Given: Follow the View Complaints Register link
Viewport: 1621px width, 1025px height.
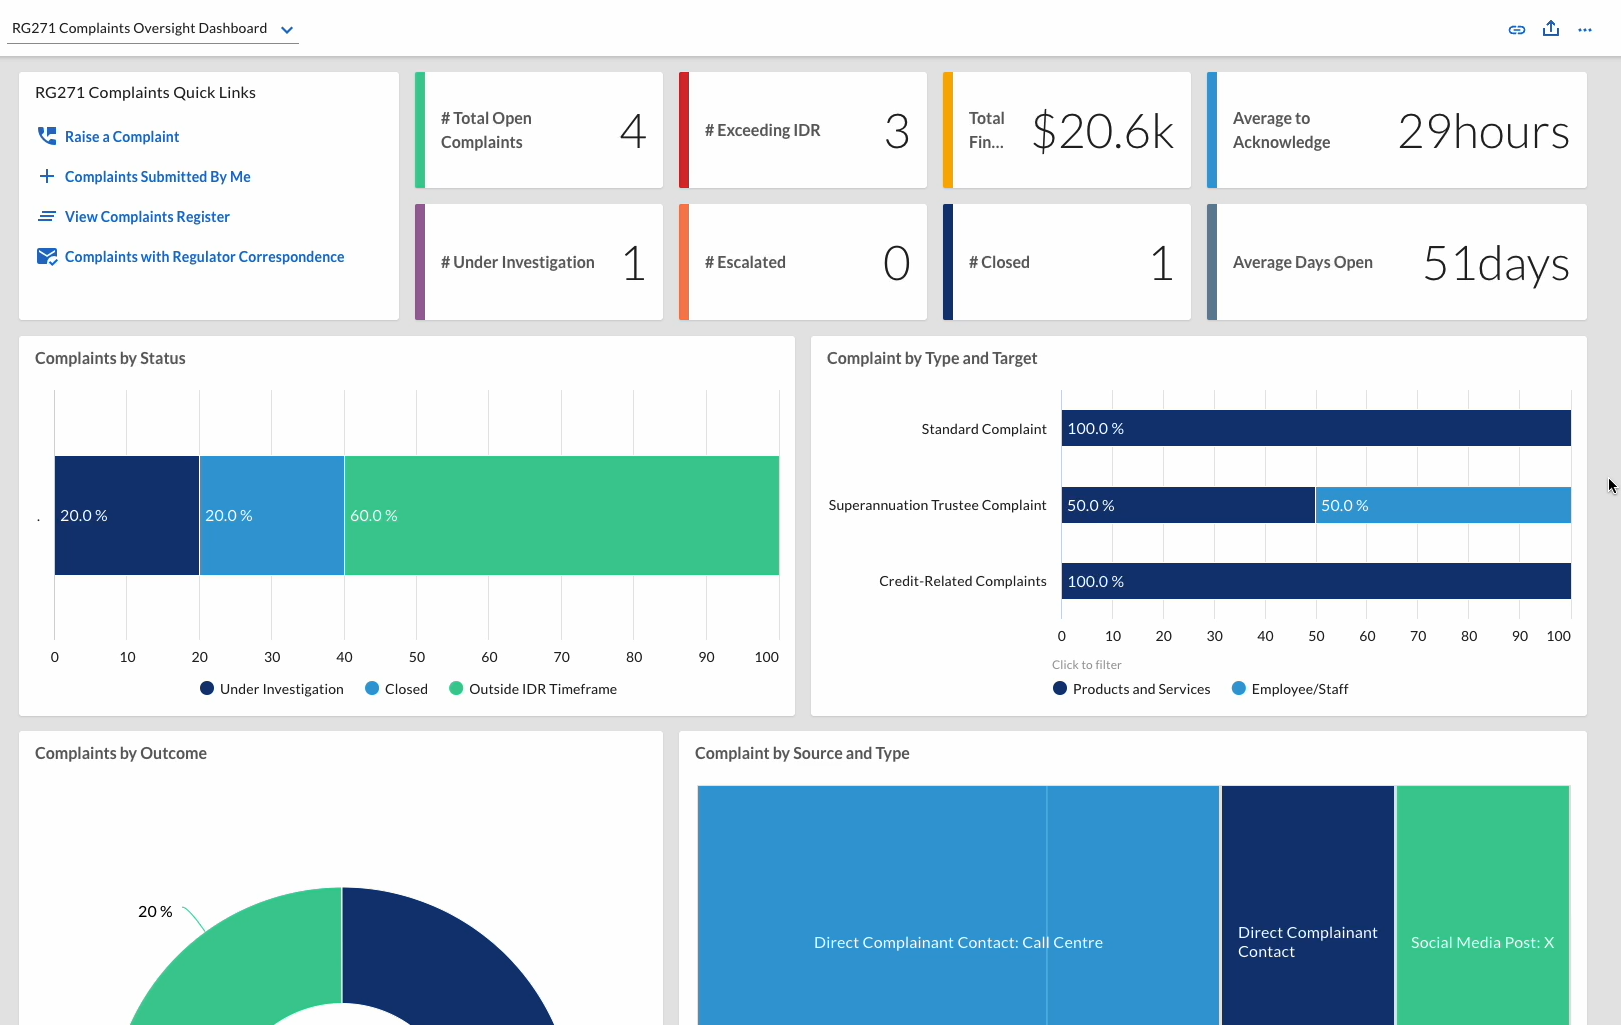Looking at the screenshot, I should tap(147, 217).
